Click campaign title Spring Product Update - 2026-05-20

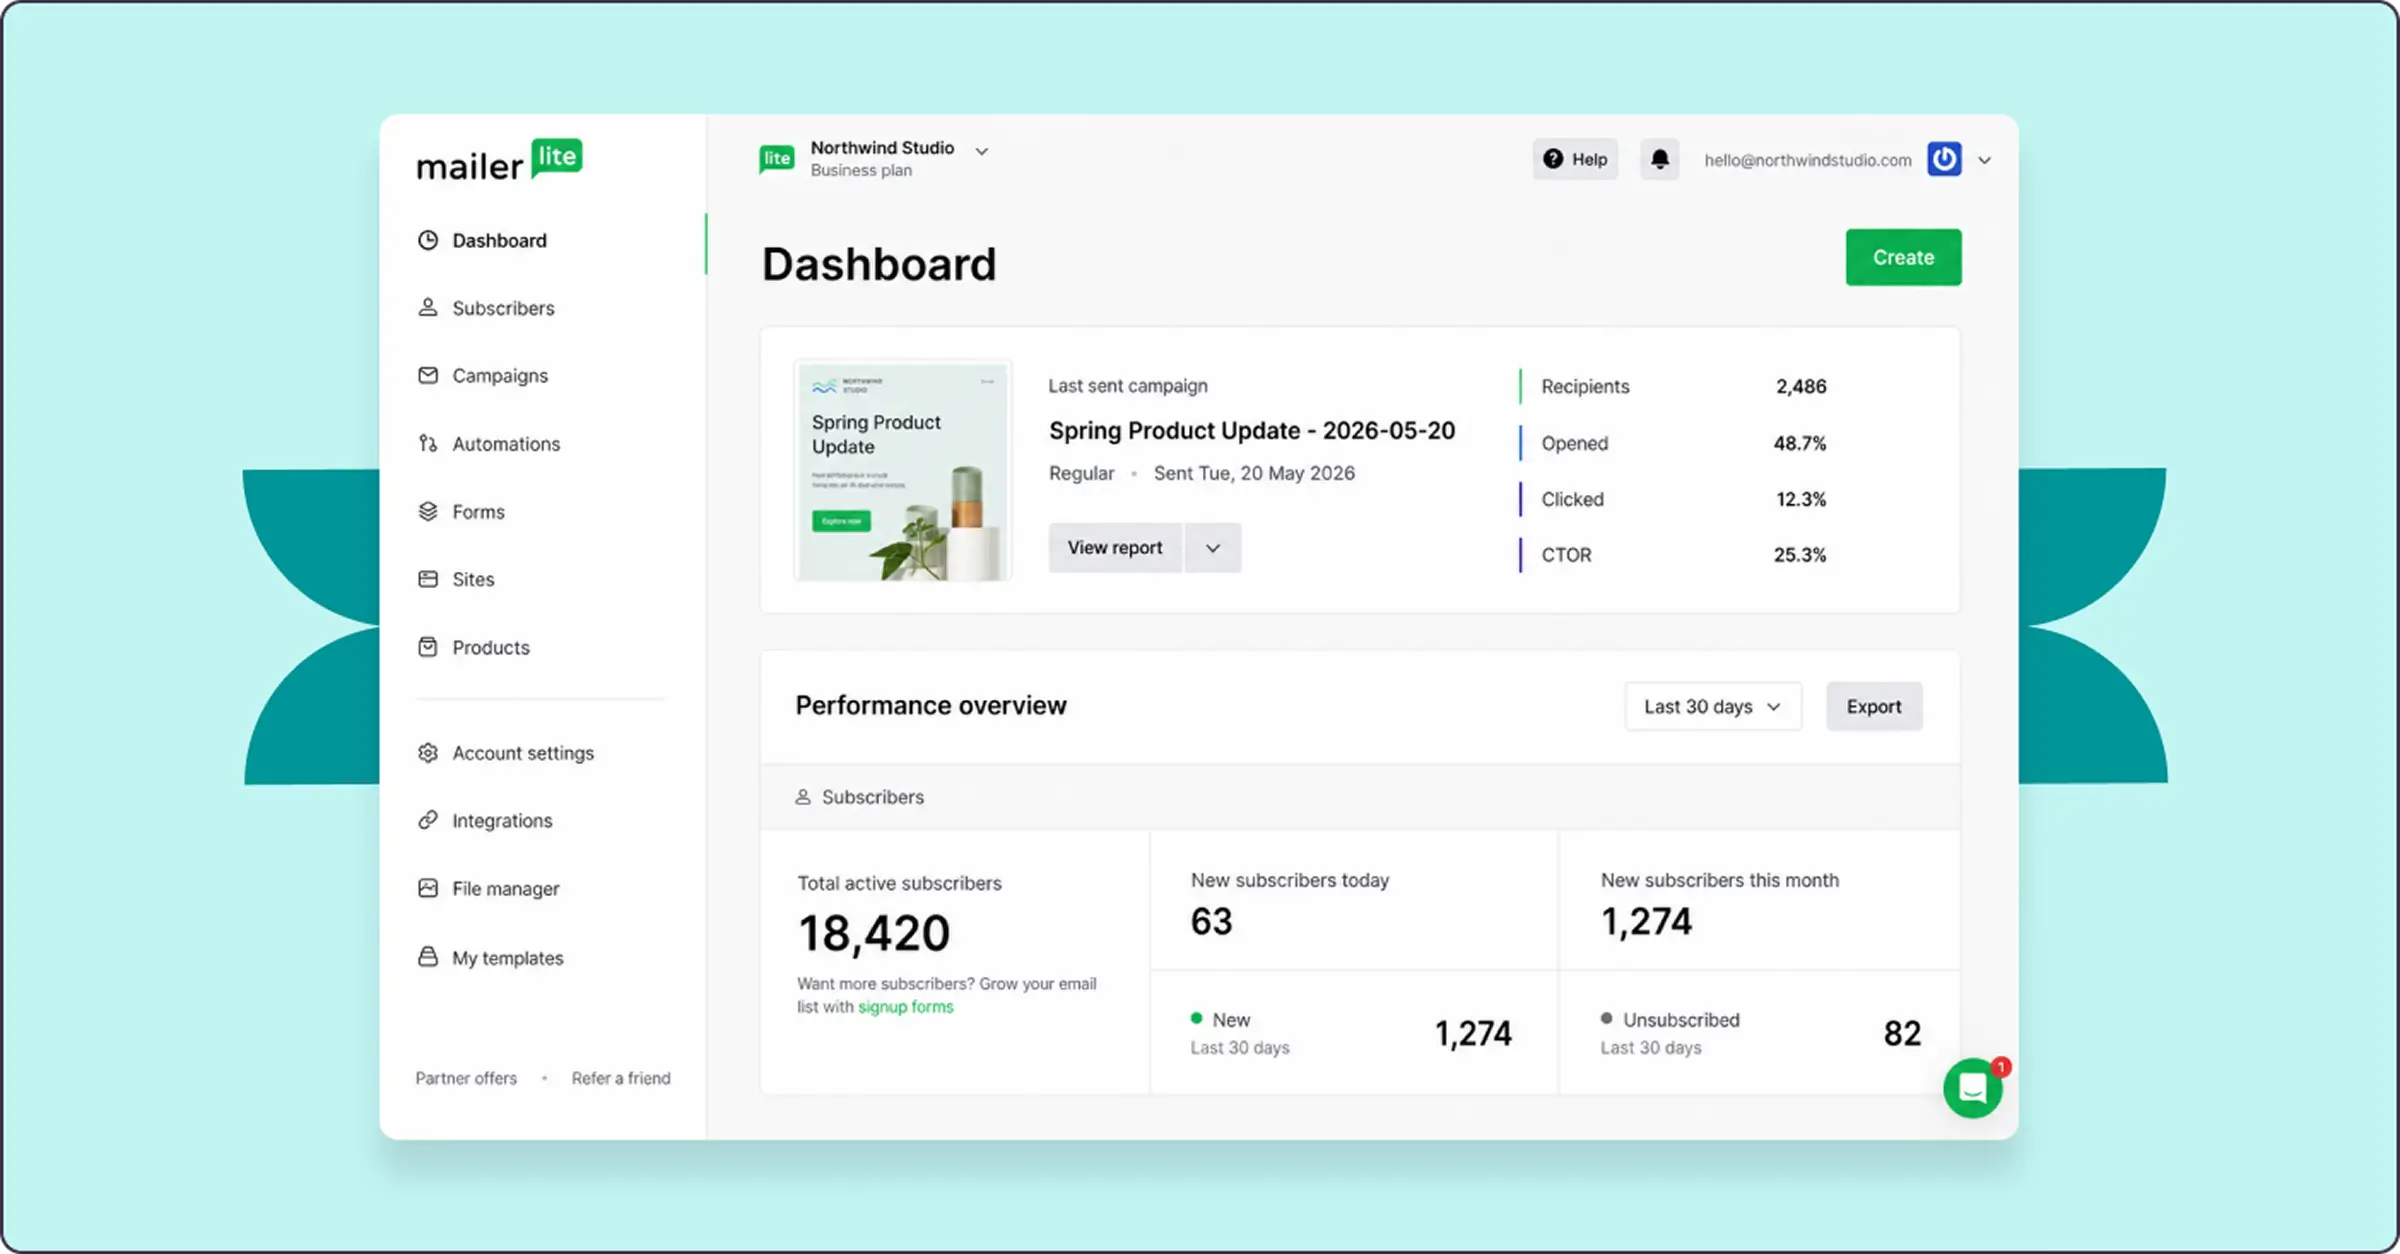tap(1252, 430)
